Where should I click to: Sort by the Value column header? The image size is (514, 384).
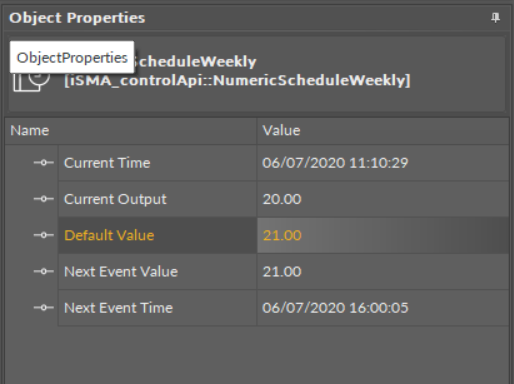383,131
